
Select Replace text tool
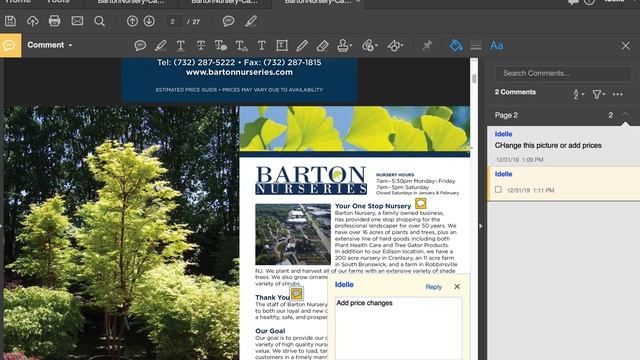coord(221,45)
